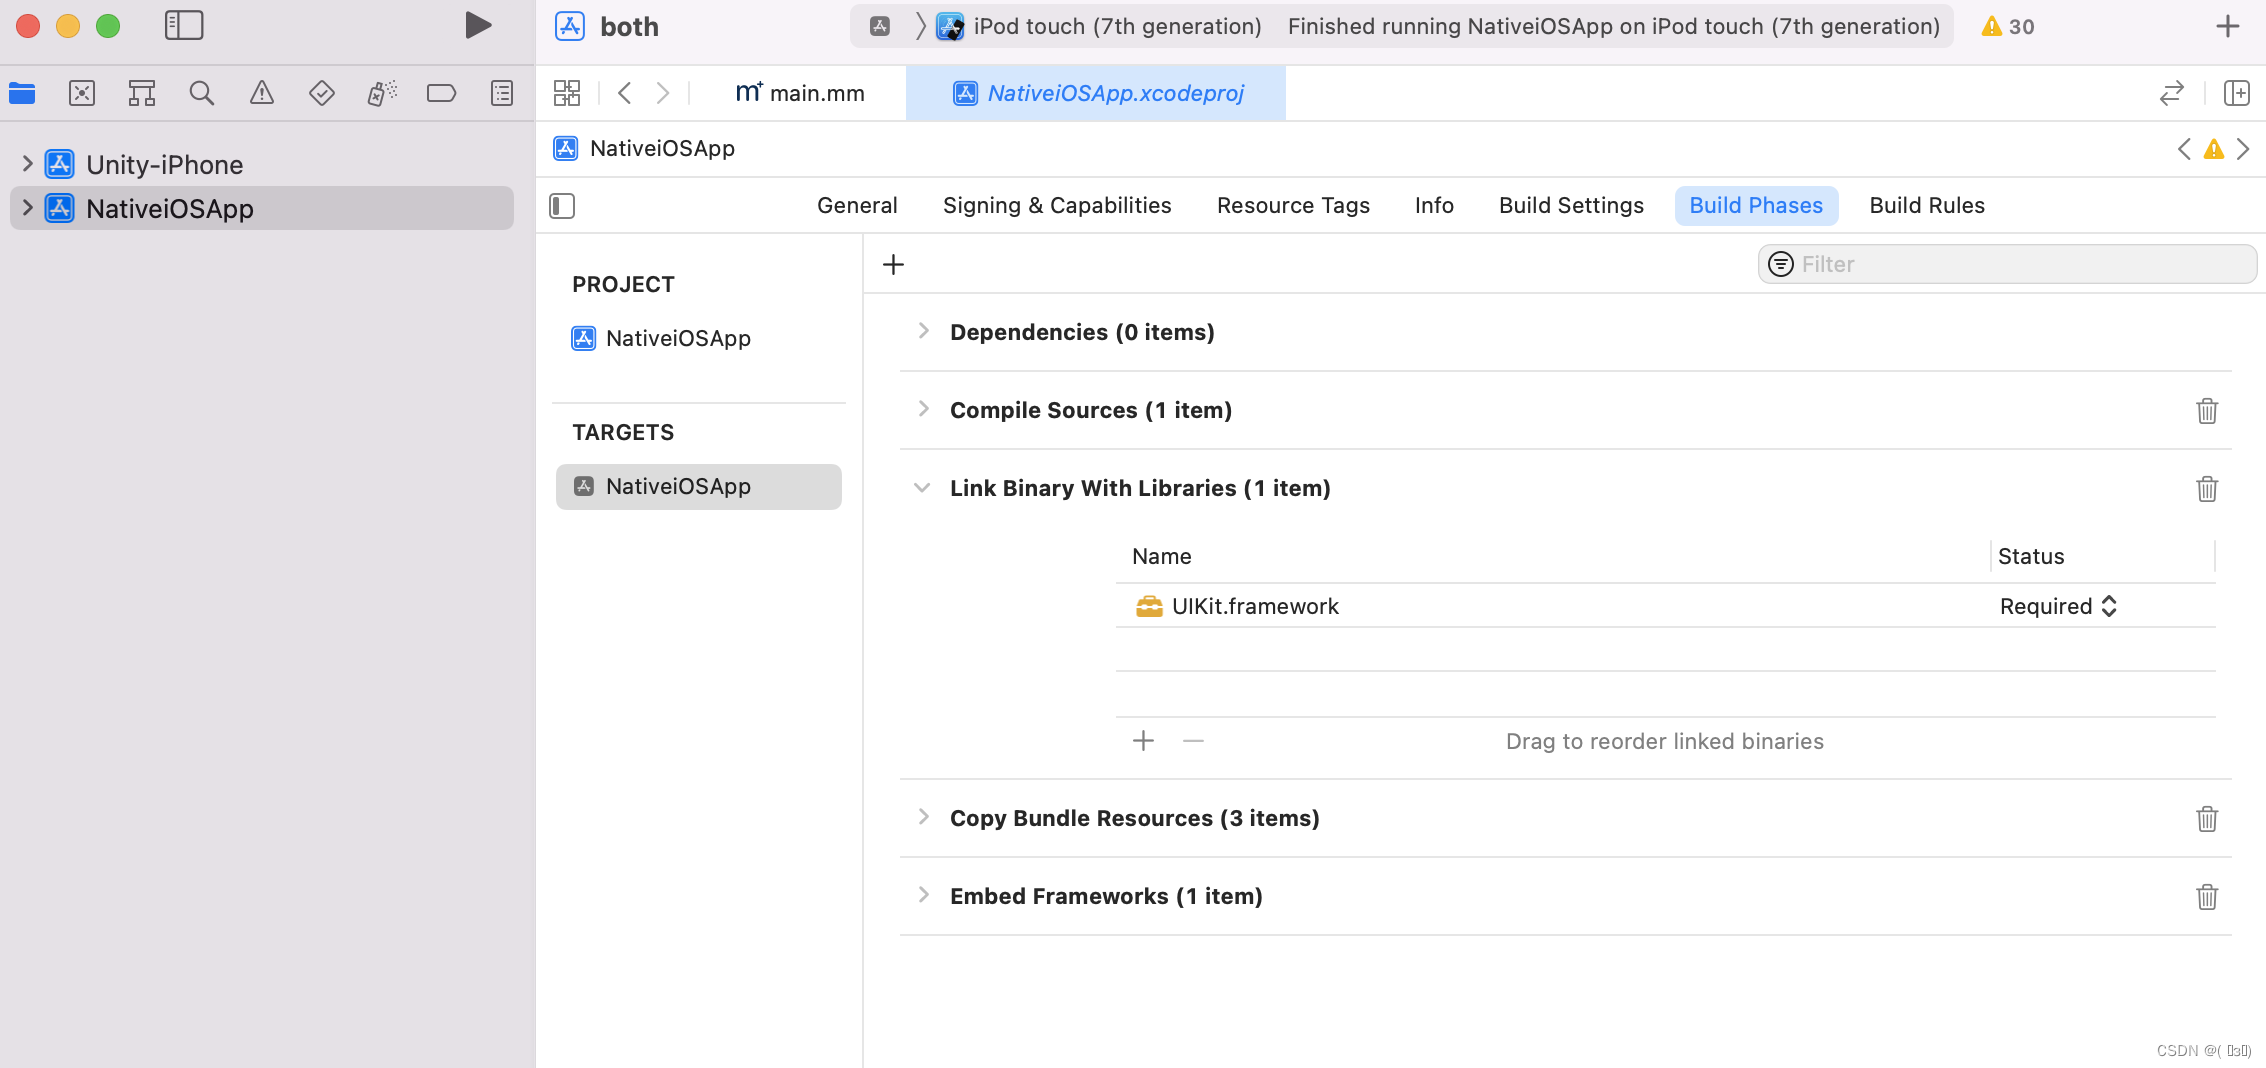The width and height of the screenshot is (2266, 1068).
Task: Open the Breakpoint navigator icon
Action: [441, 93]
